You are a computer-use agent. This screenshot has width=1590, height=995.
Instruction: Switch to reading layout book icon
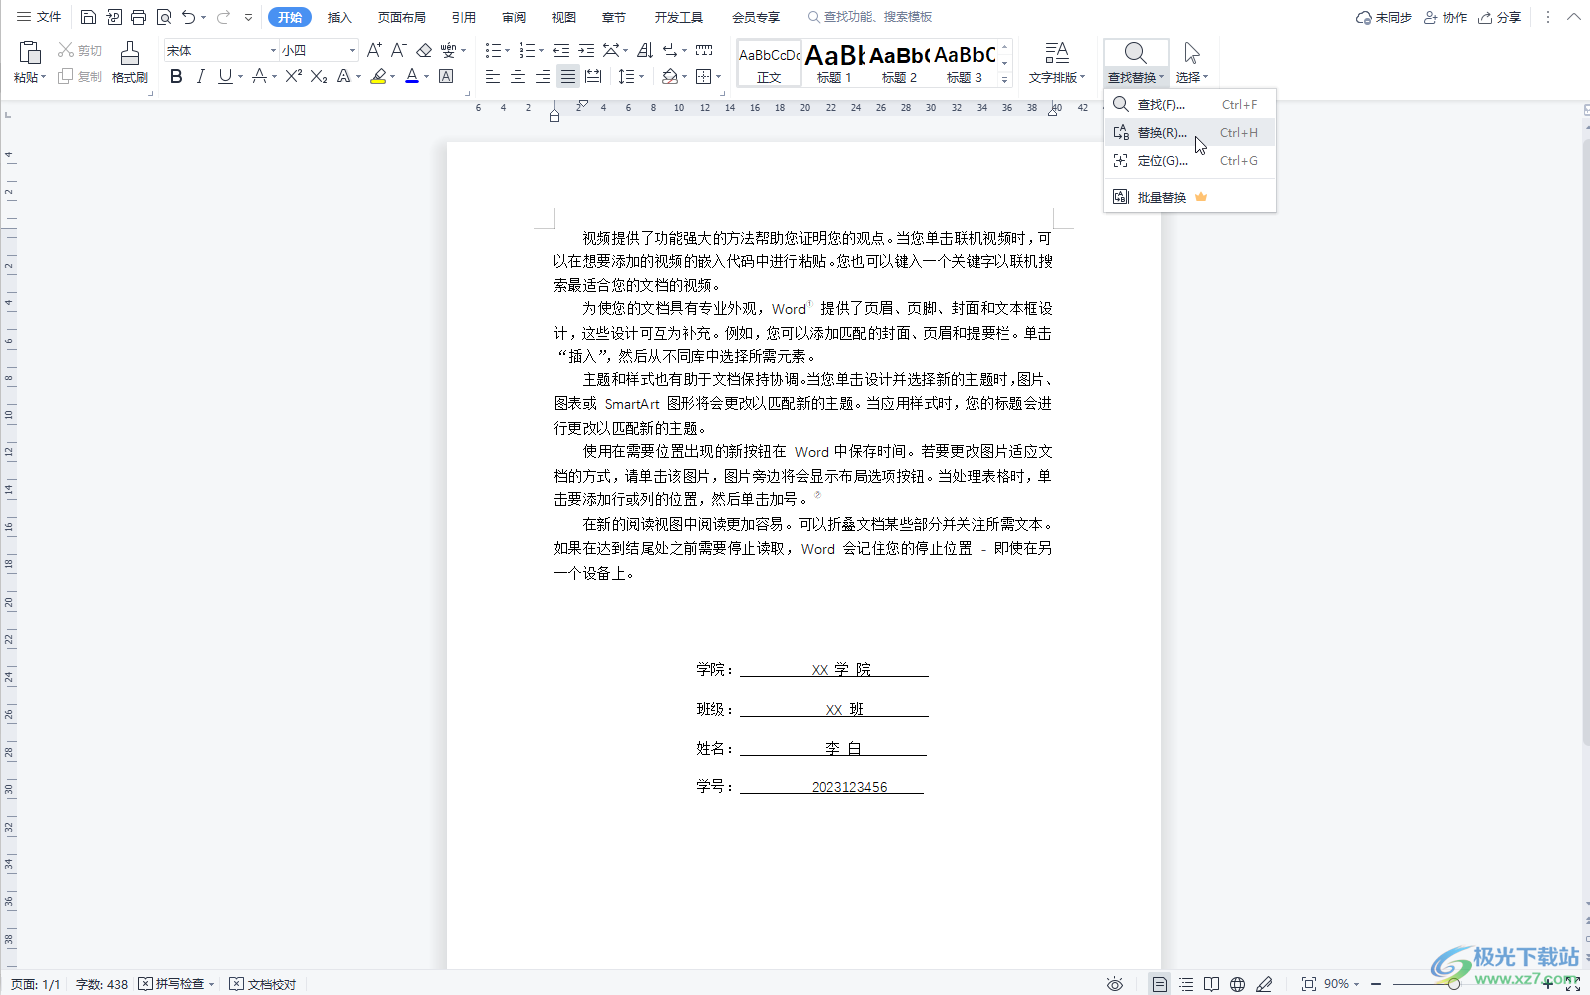pyautogui.click(x=1212, y=984)
